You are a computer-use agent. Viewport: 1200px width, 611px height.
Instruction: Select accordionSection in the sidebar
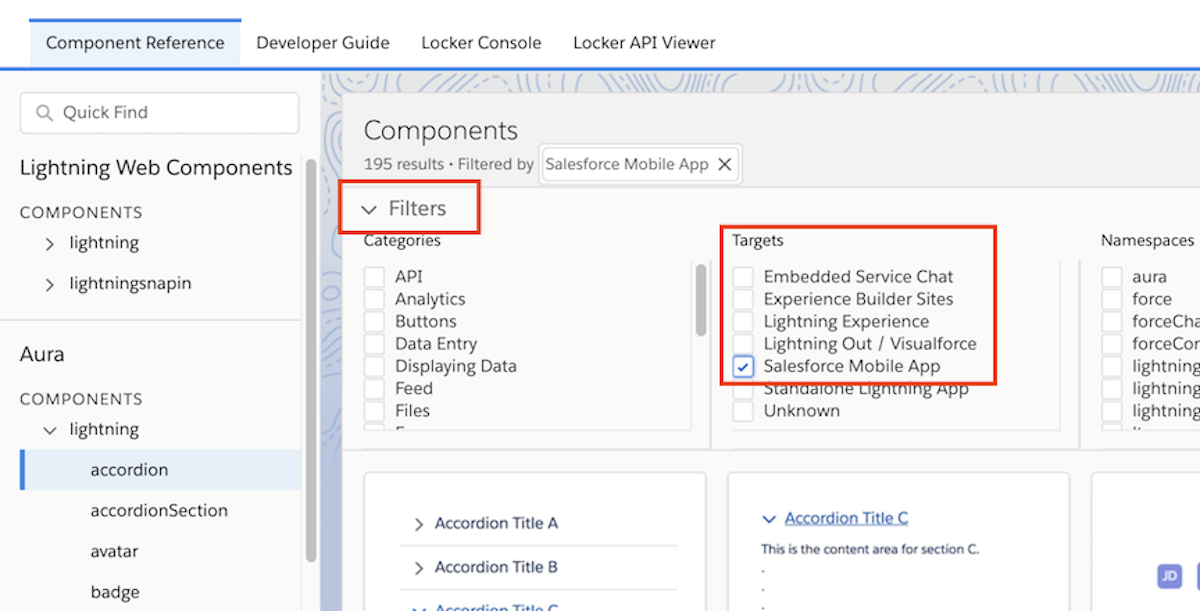click(x=159, y=511)
